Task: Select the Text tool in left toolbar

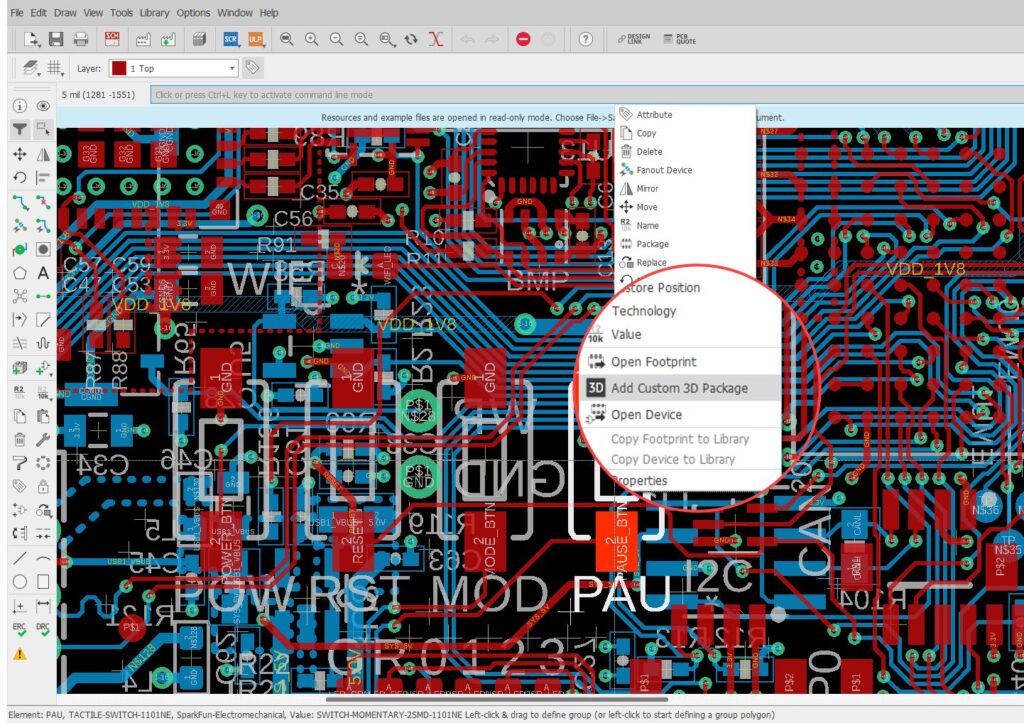Action: pos(43,272)
